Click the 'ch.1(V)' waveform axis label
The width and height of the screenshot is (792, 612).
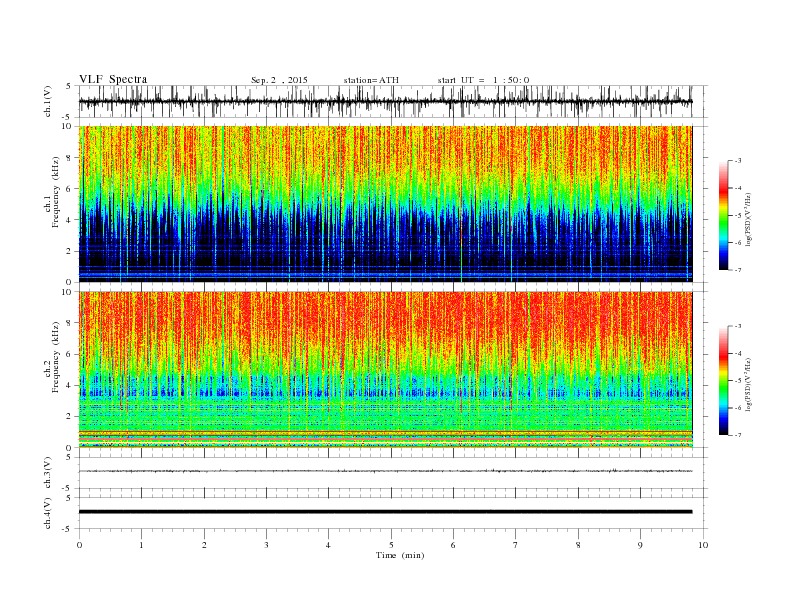(48, 101)
